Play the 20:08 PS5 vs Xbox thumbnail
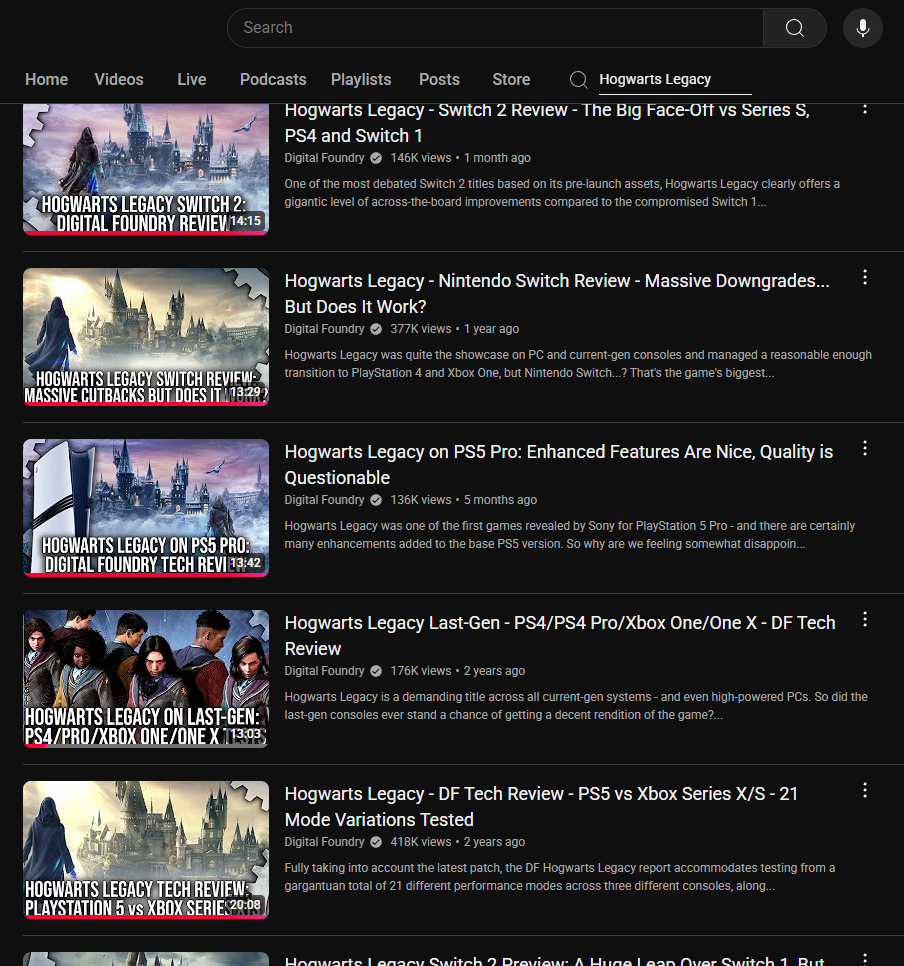Viewport: 904px width, 966px height. [x=146, y=850]
